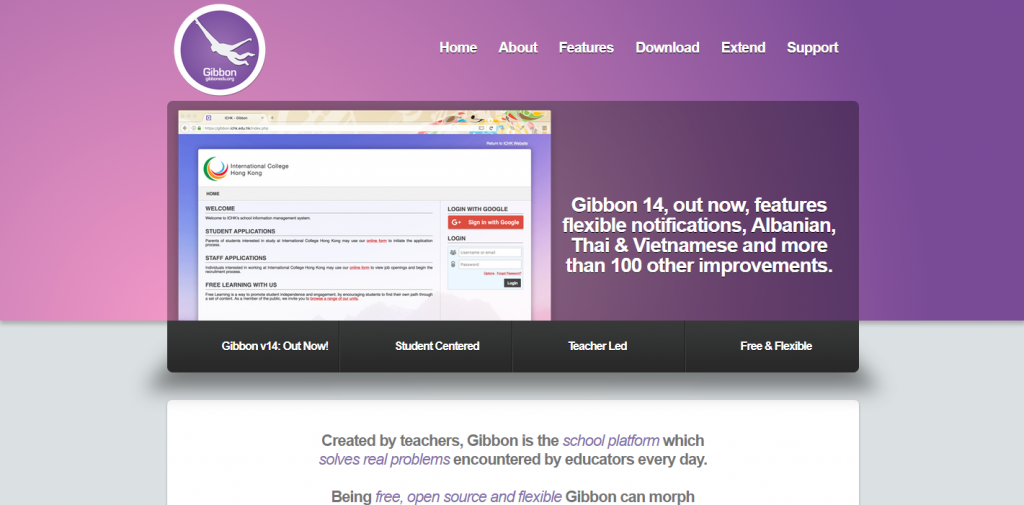The width and height of the screenshot is (1024, 505).
Task: Open the Features menu
Action: coord(586,47)
